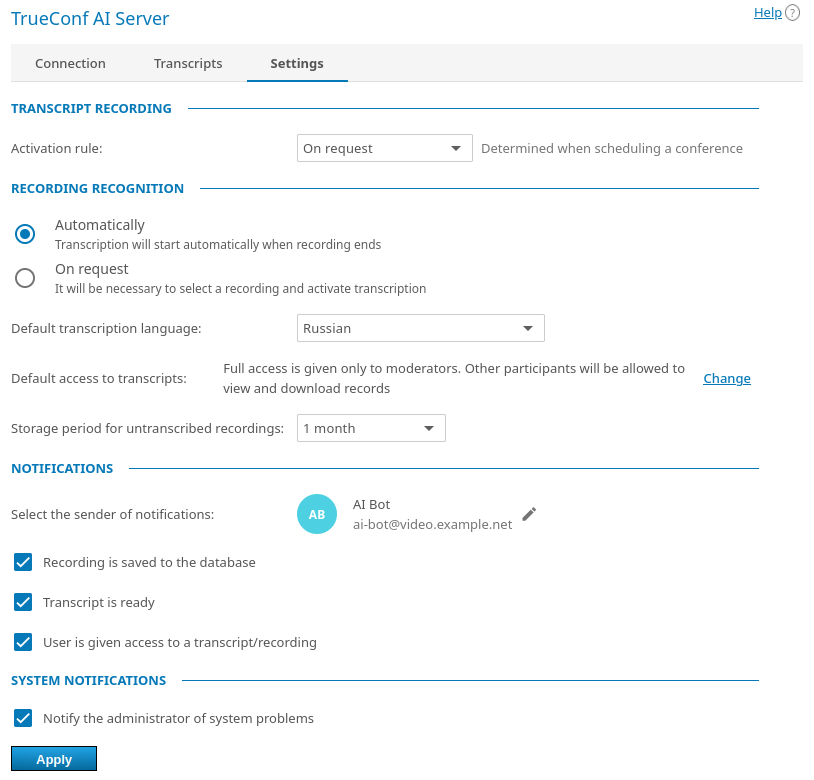Select the Settings tab
This screenshot has width=814, height=780.
(297, 63)
